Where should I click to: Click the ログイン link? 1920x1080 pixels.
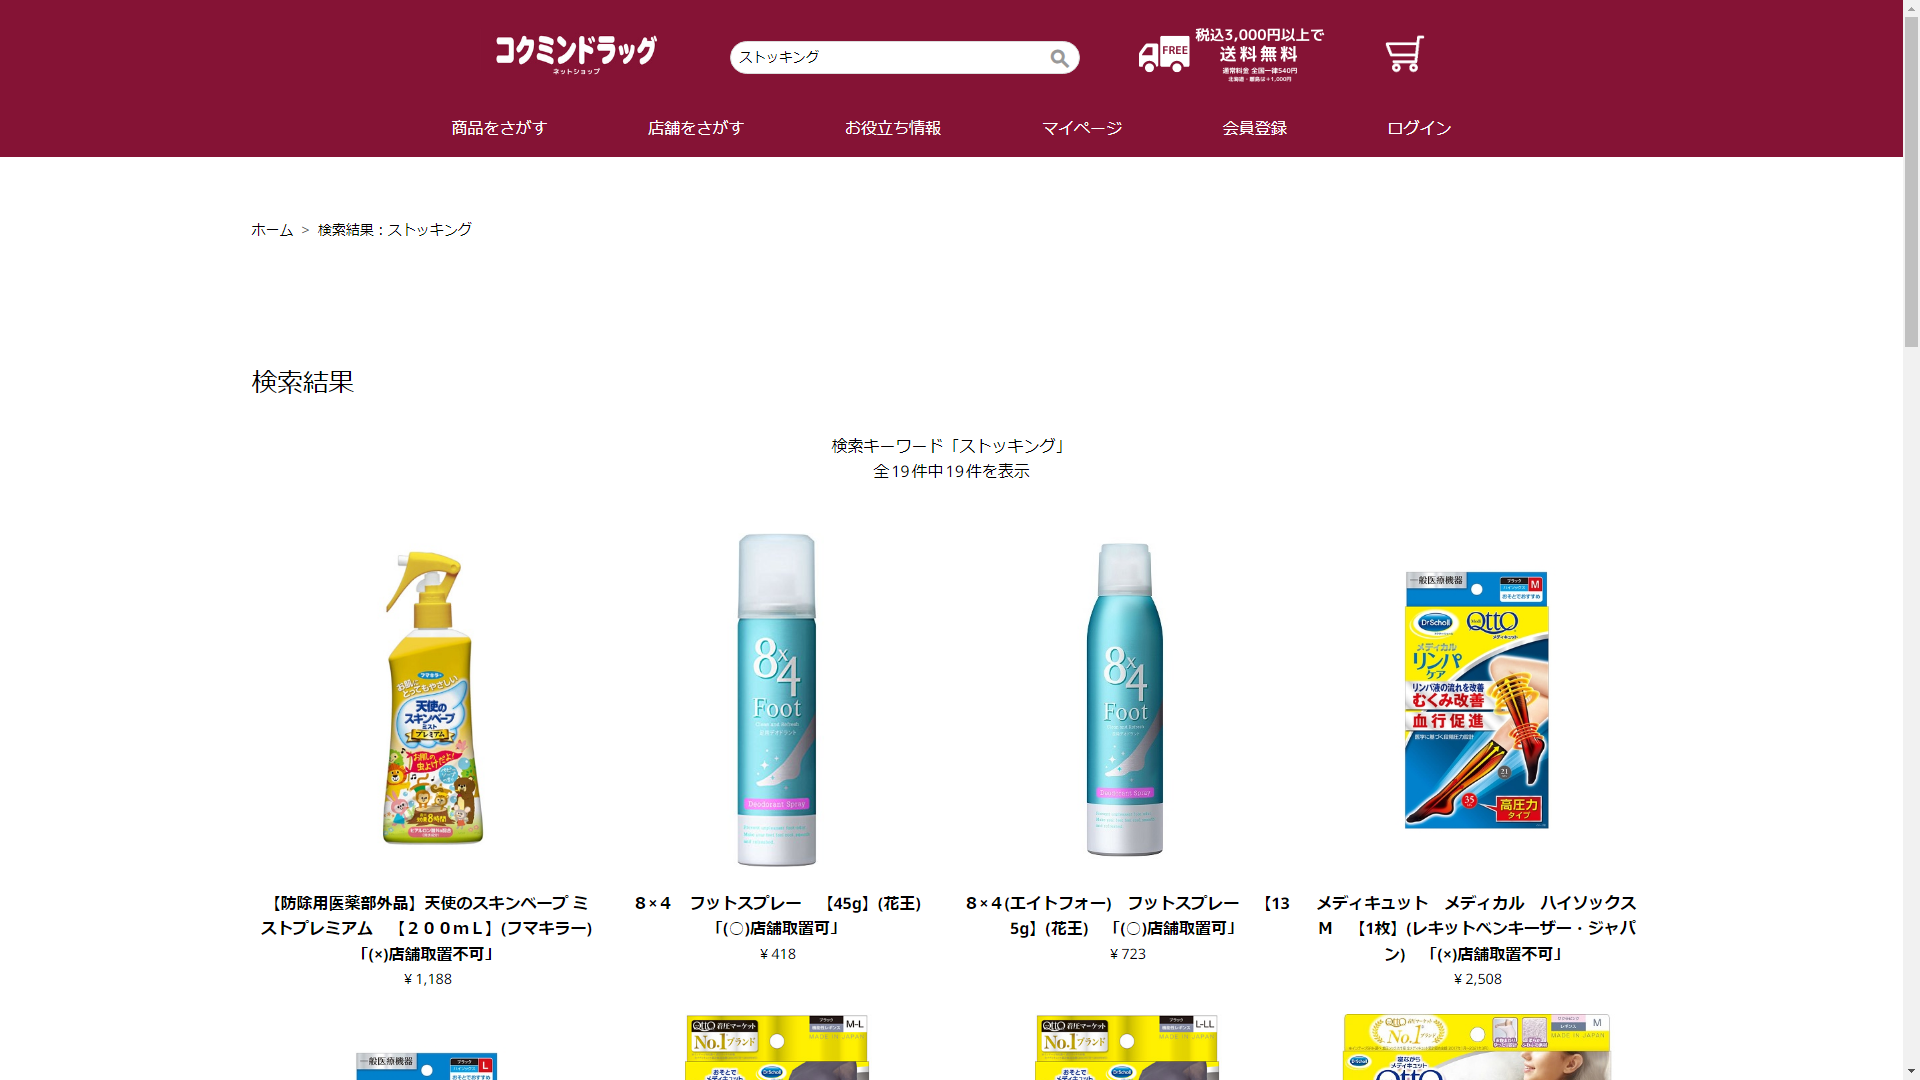1419,128
